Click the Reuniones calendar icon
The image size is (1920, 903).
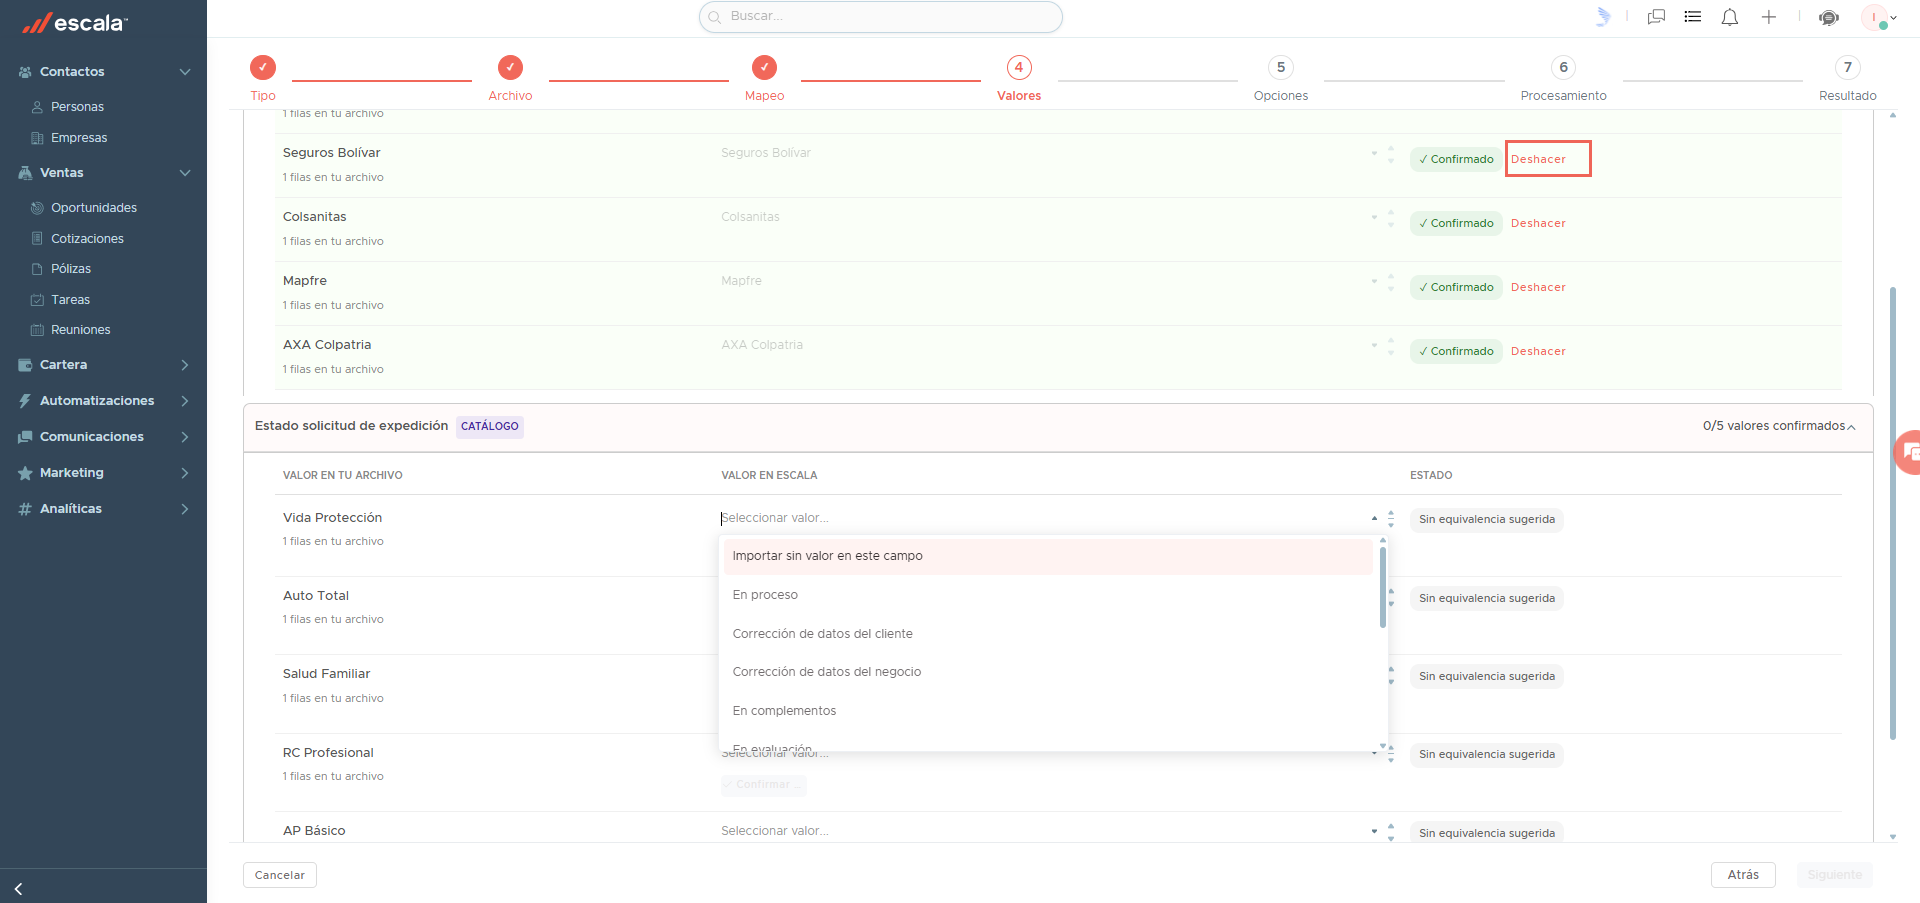[x=37, y=330]
